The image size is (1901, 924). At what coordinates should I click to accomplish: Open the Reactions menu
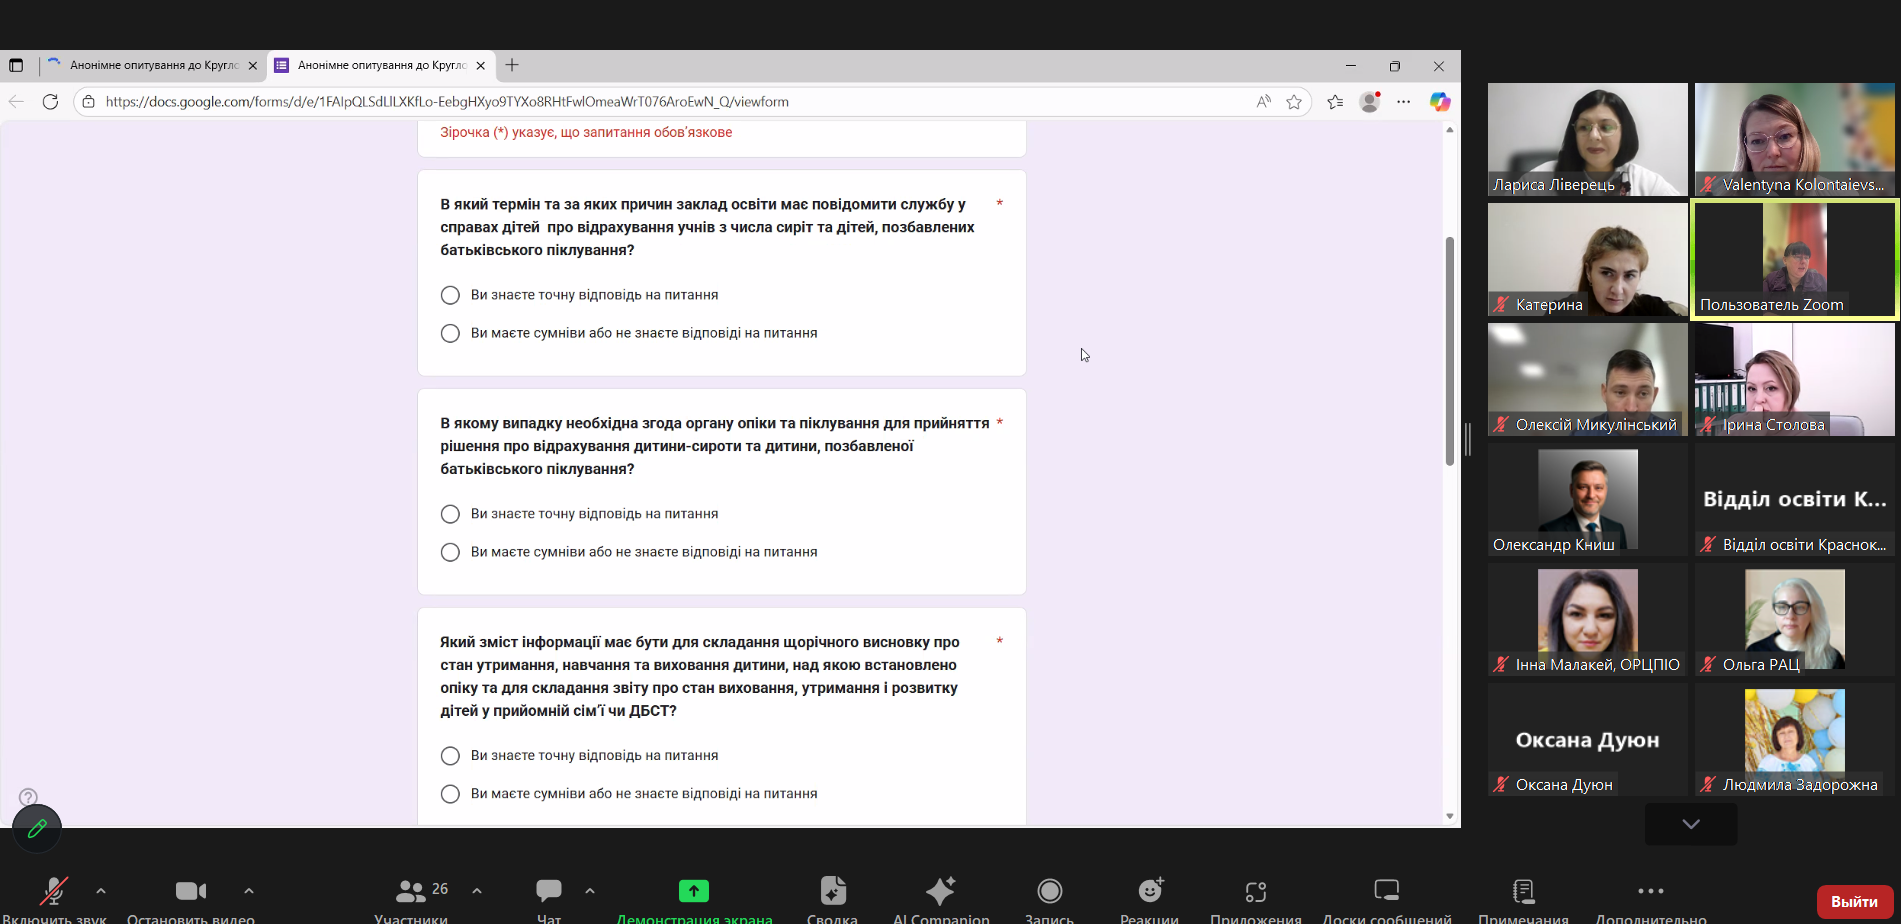(1150, 891)
